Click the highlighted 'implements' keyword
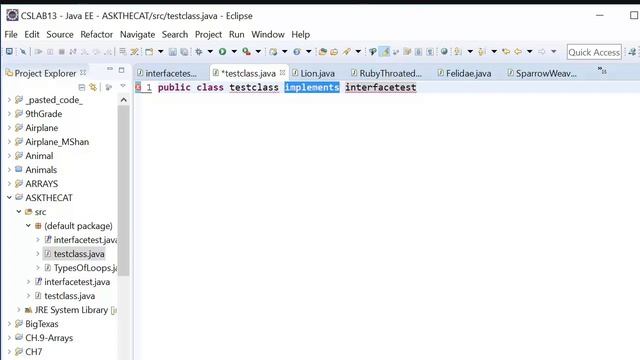This screenshot has width=640, height=360. tap(312, 87)
